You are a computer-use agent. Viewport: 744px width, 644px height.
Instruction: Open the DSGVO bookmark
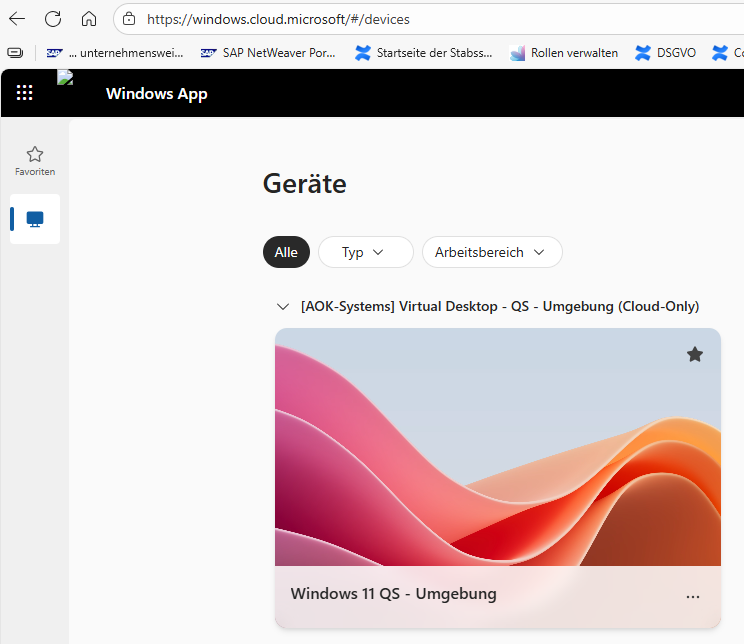coord(666,53)
